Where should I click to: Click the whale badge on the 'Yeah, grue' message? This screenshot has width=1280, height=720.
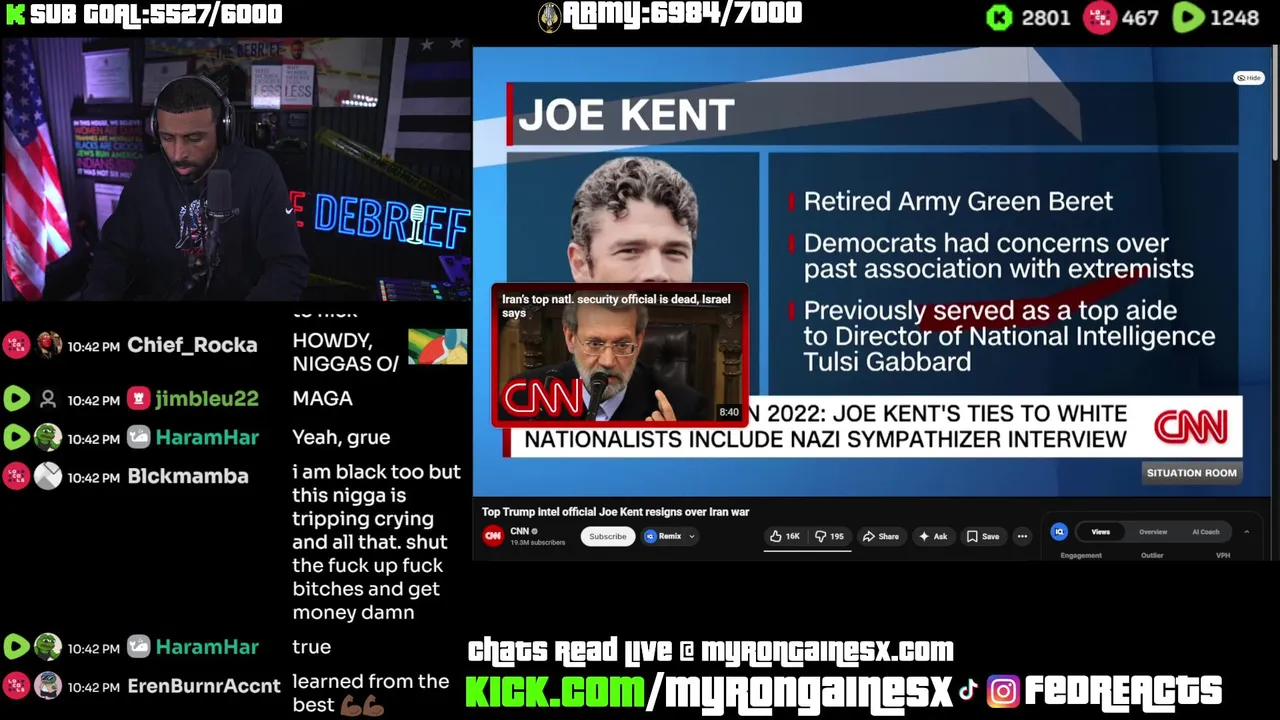point(138,438)
